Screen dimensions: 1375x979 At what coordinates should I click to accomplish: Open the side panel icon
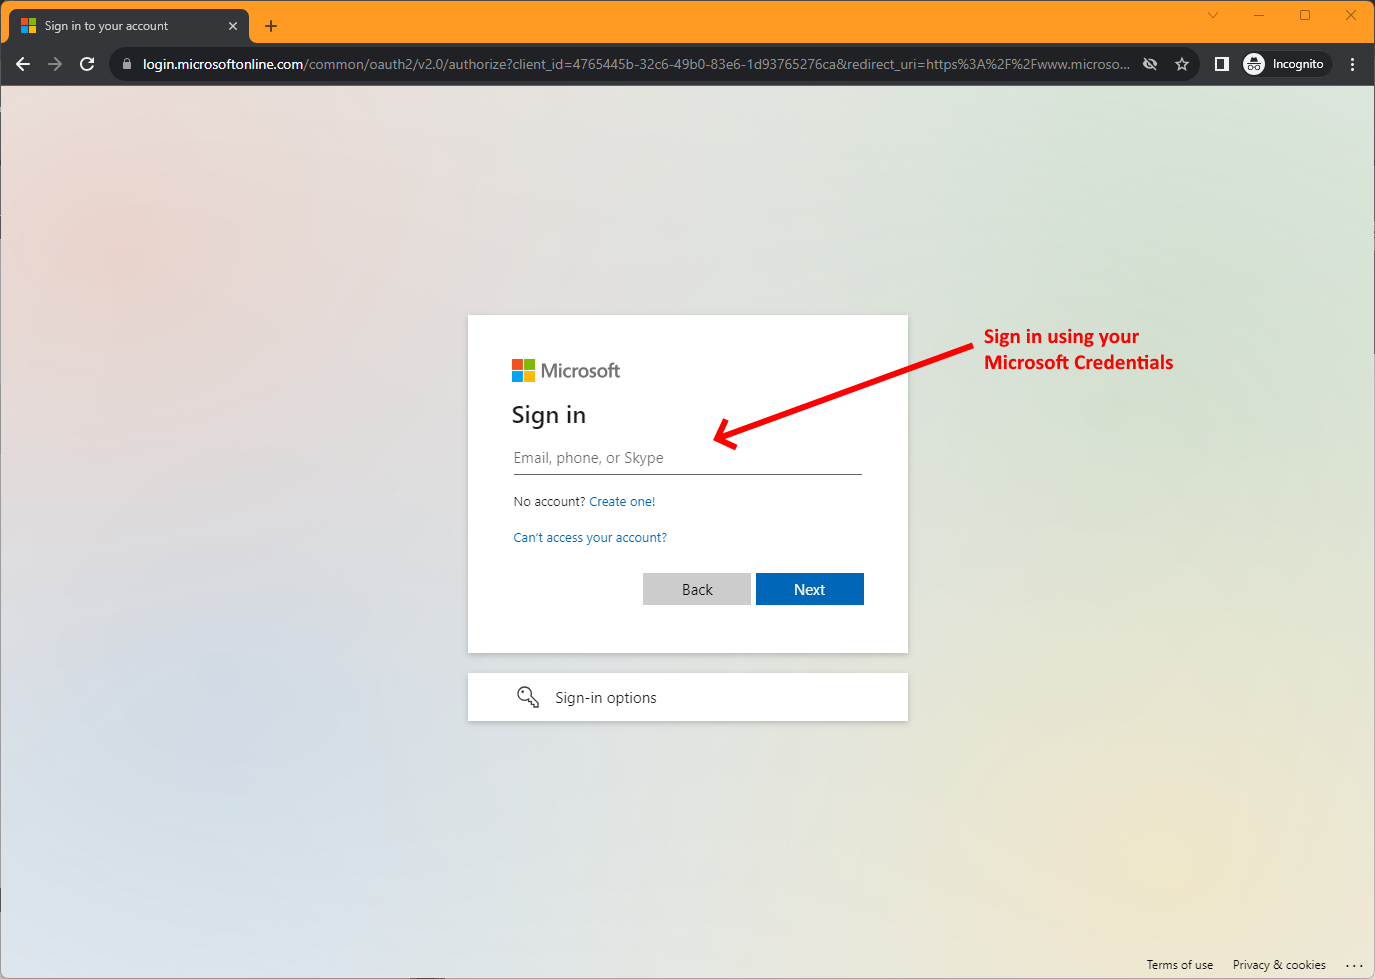1221,64
